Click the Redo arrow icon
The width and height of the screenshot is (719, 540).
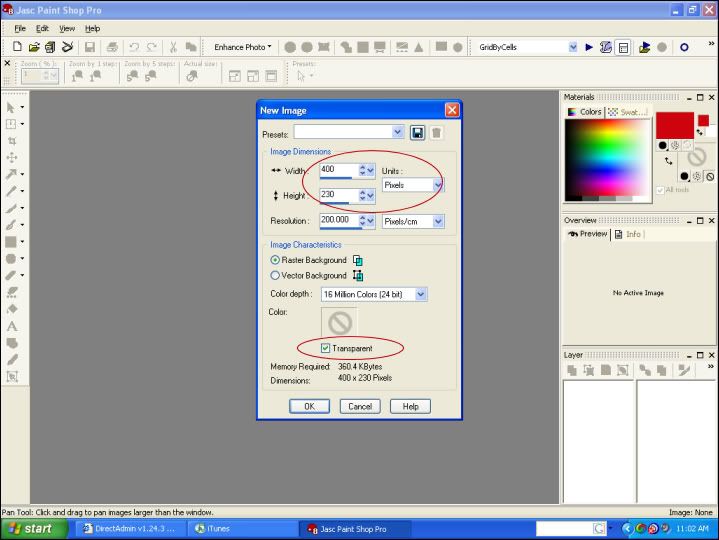click(x=152, y=47)
